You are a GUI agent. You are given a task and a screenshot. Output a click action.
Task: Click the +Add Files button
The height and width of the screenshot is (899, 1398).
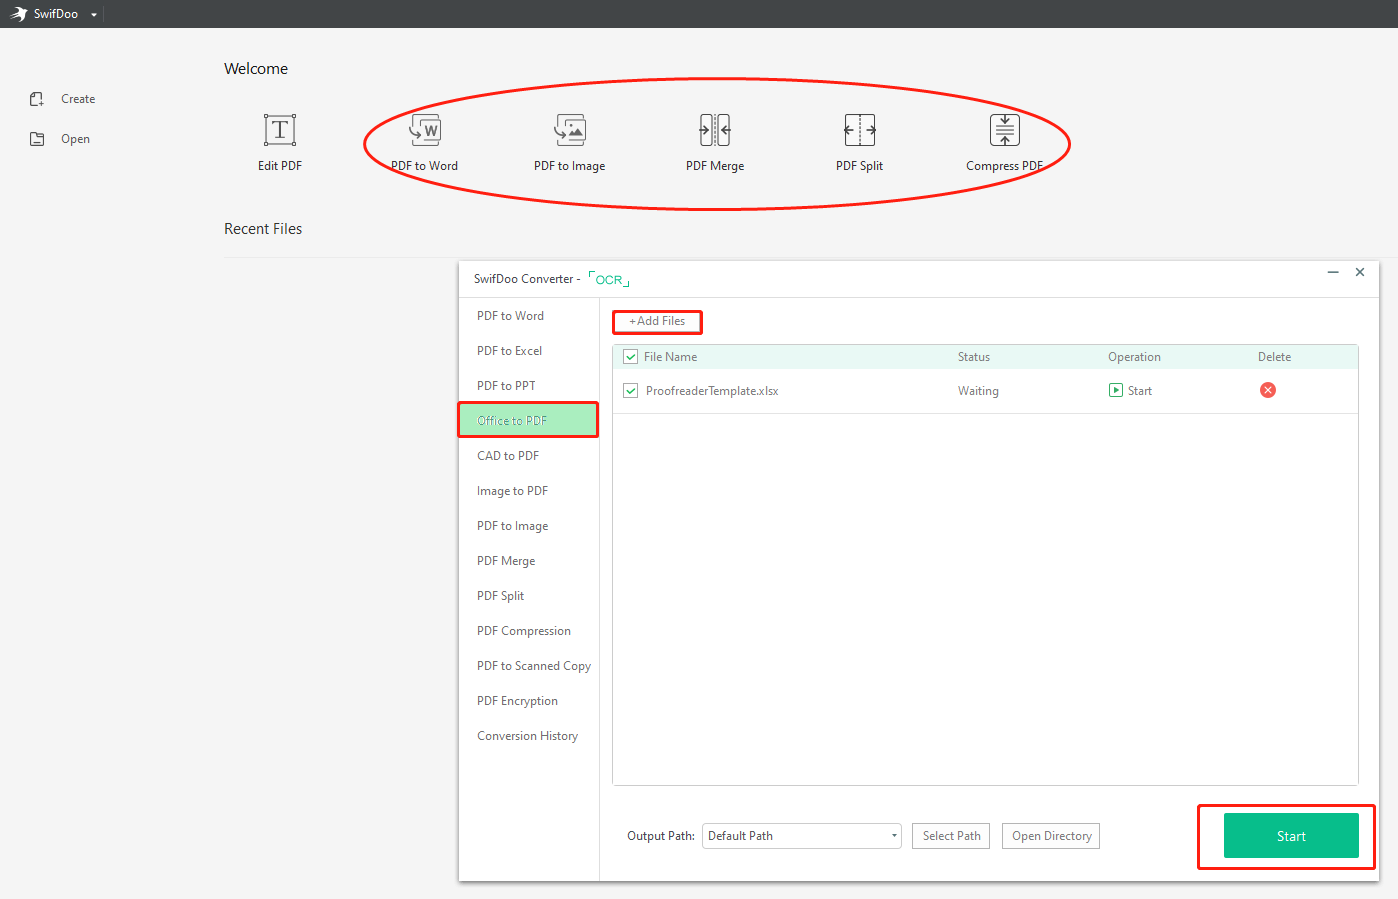(657, 321)
